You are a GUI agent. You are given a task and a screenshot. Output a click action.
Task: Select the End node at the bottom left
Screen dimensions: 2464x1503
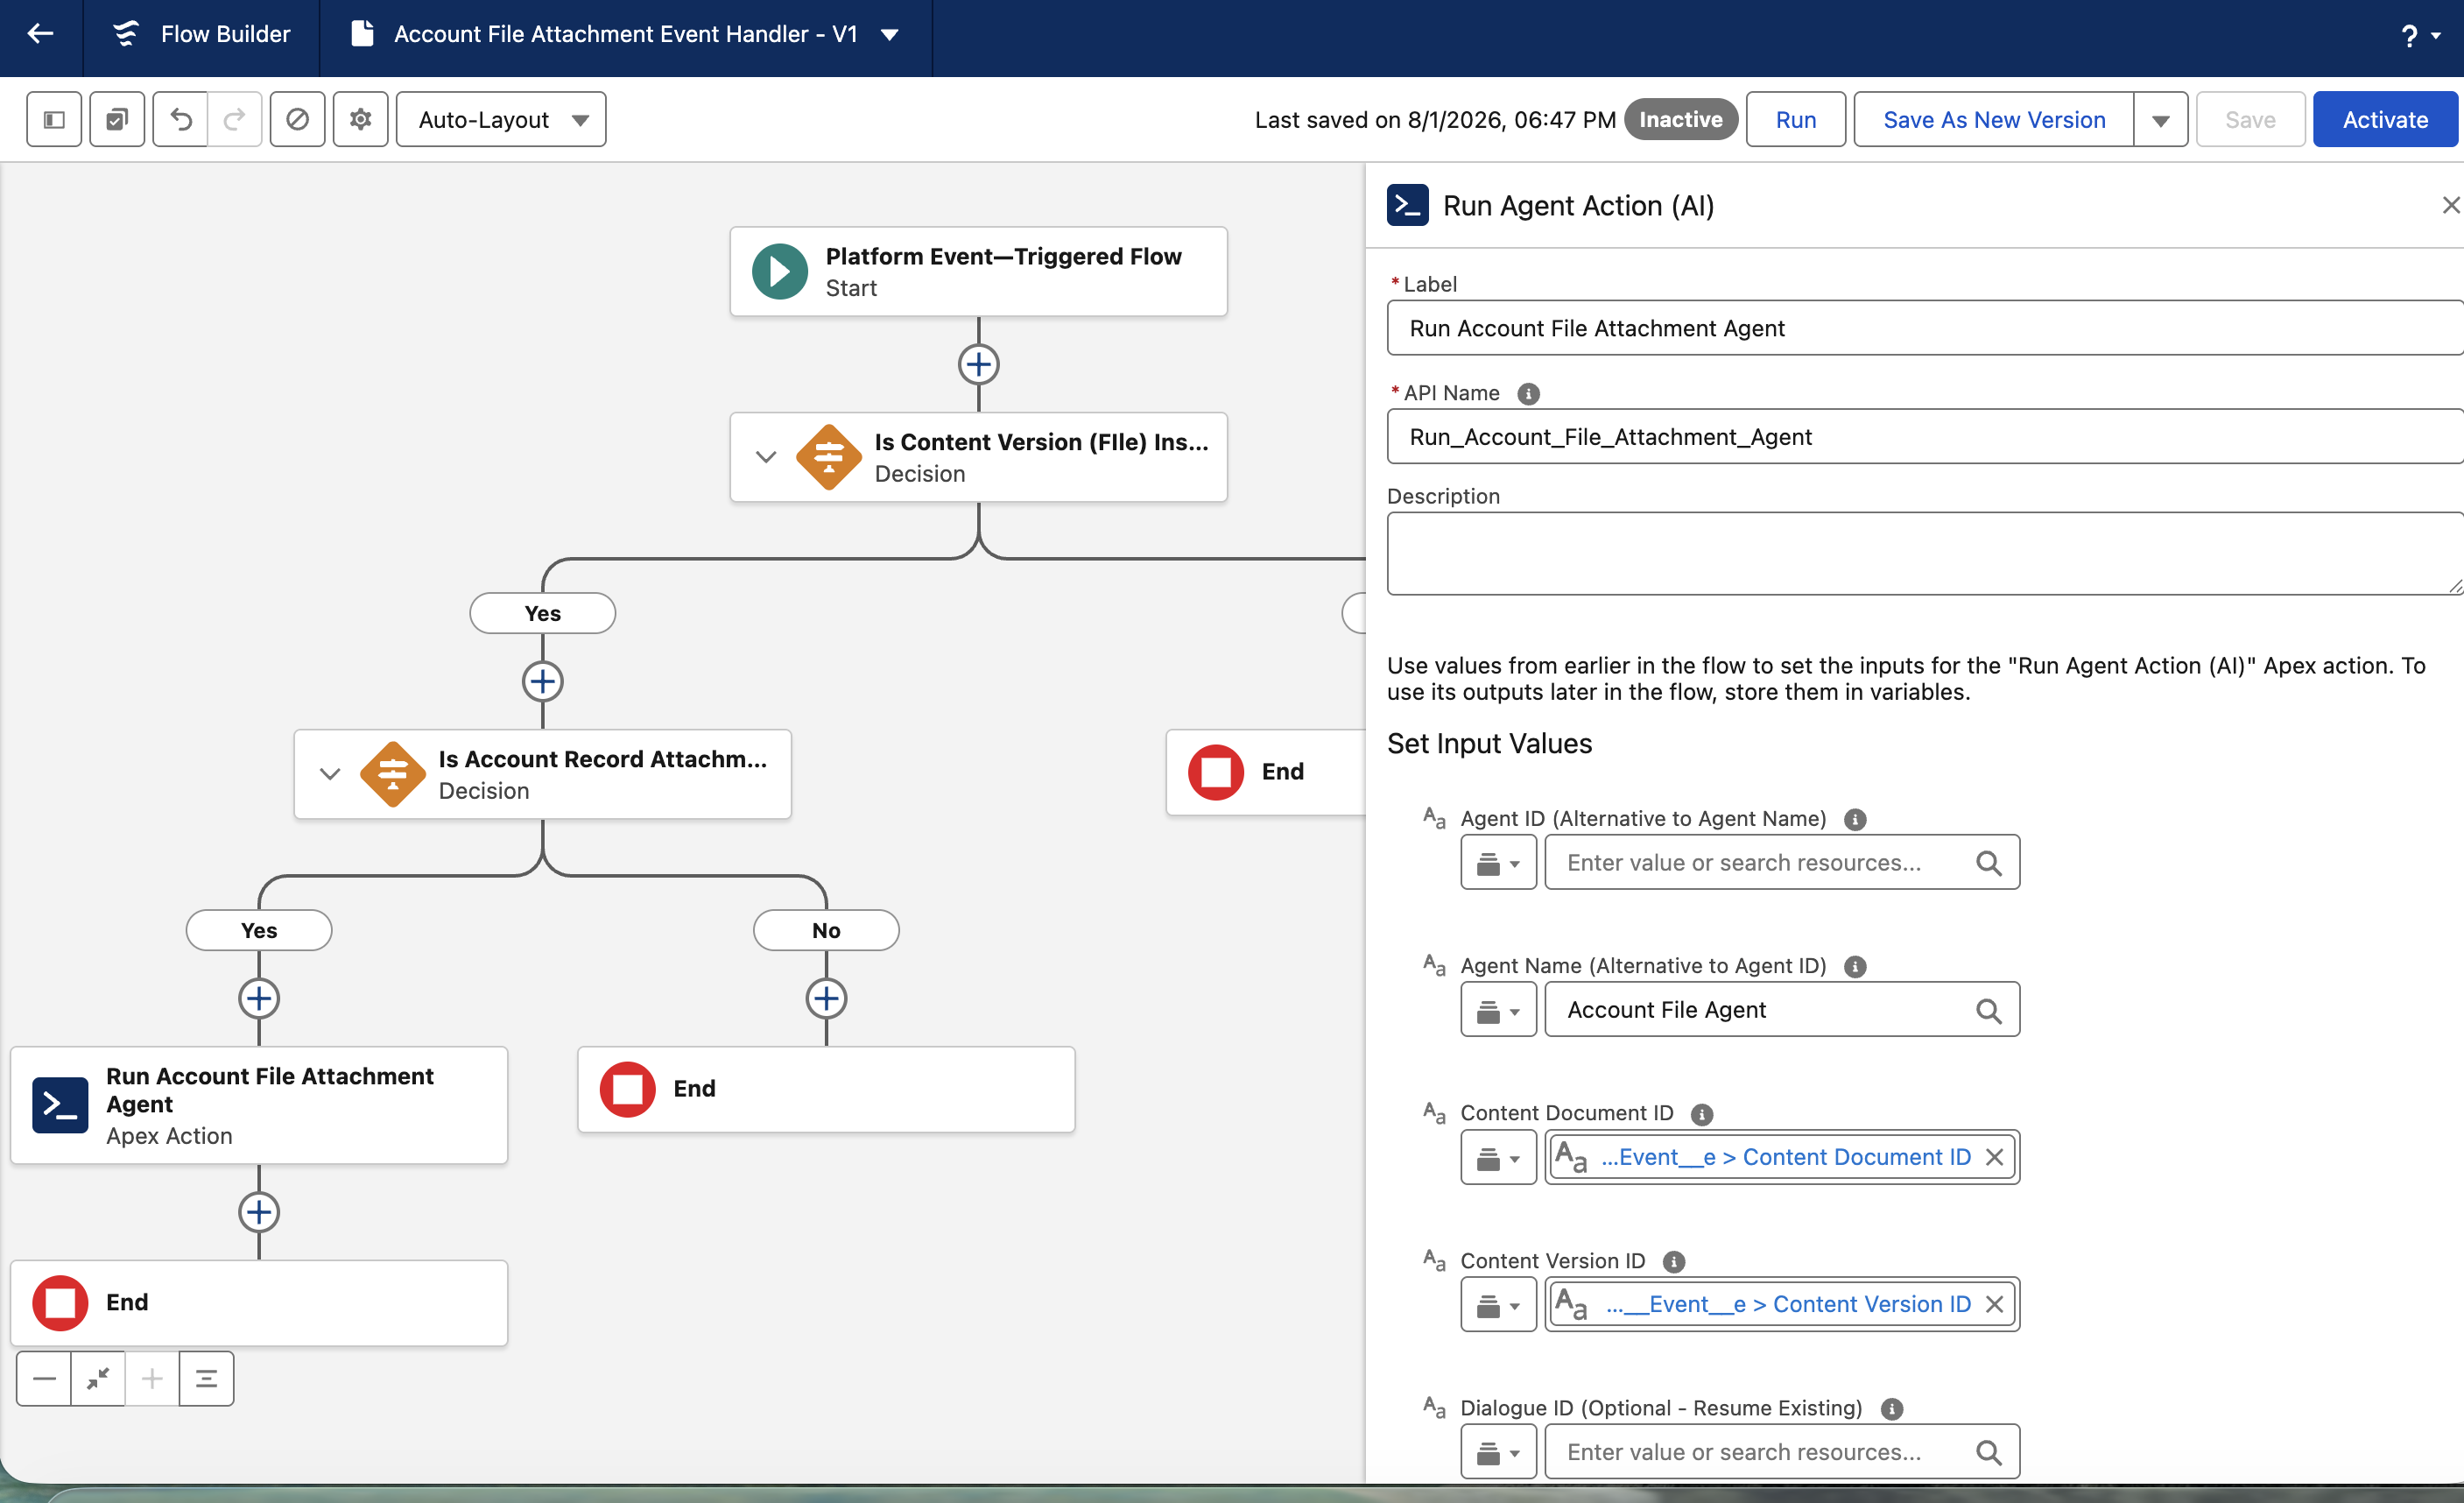(x=259, y=1303)
